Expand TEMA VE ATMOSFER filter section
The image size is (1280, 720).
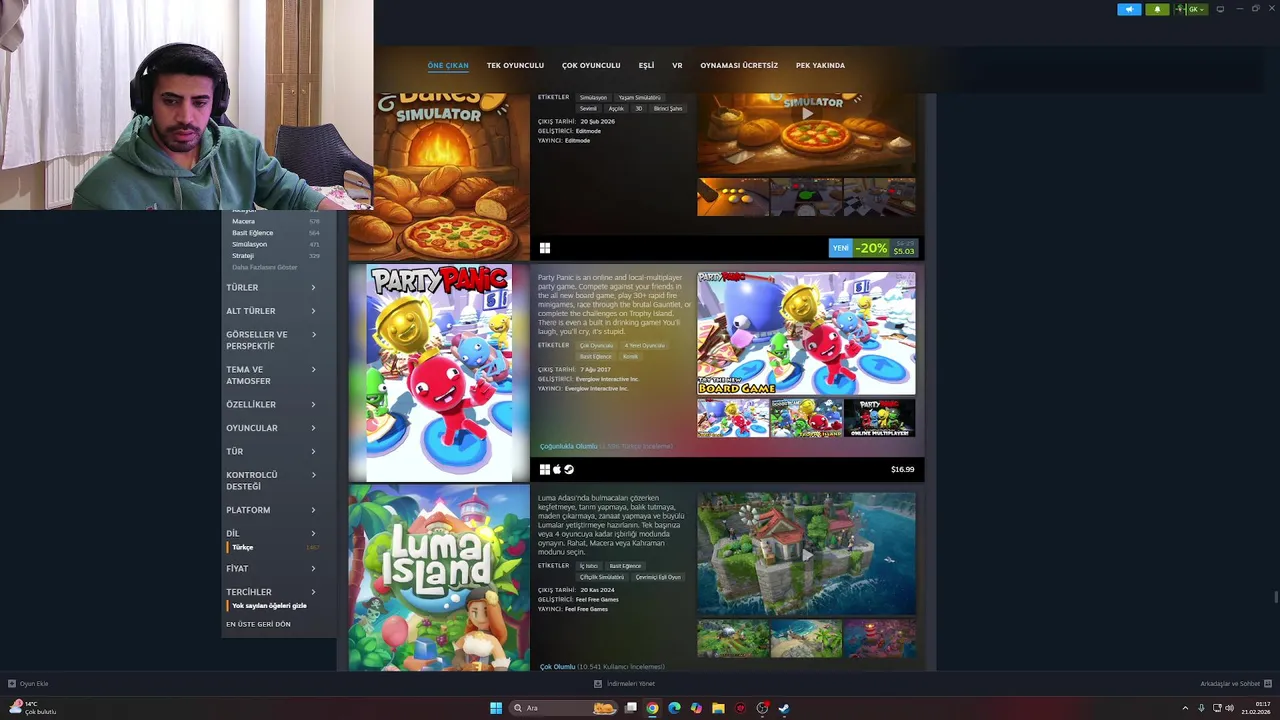[x=271, y=375]
